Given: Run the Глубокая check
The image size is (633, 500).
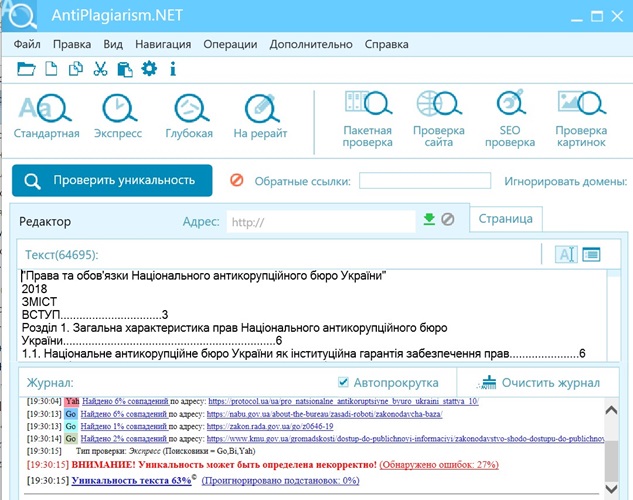Looking at the screenshot, I should coord(189,117).
